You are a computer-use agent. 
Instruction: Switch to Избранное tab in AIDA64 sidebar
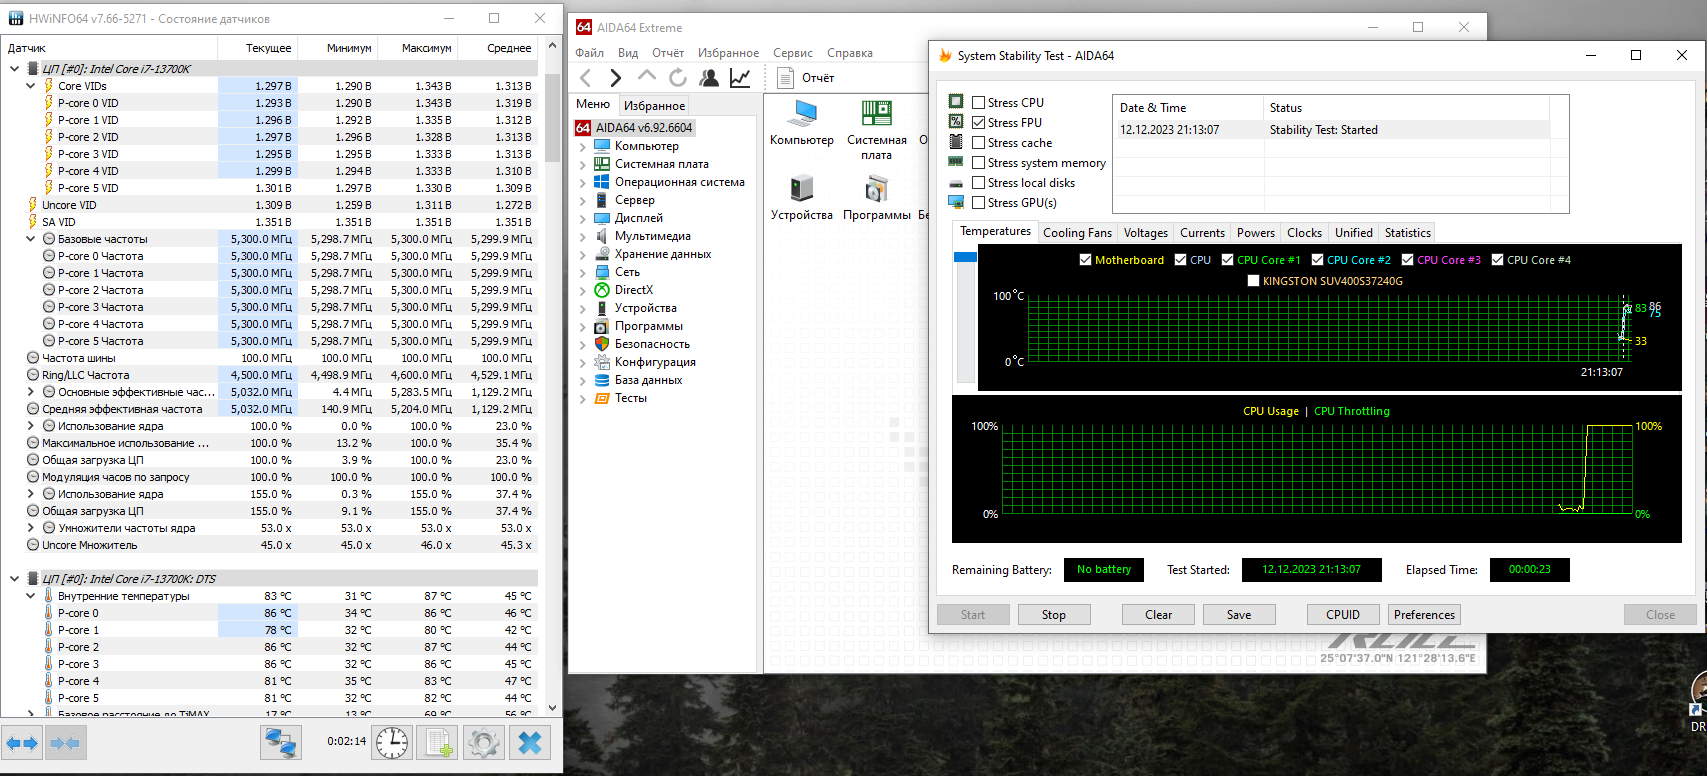click(655, 105)
